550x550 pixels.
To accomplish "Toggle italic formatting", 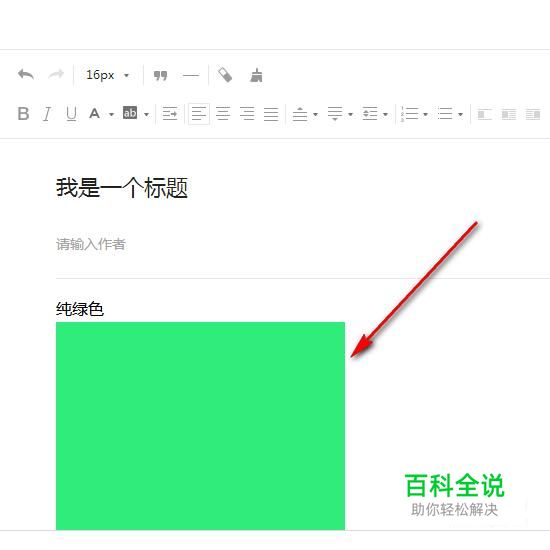I will coord(47,114).
